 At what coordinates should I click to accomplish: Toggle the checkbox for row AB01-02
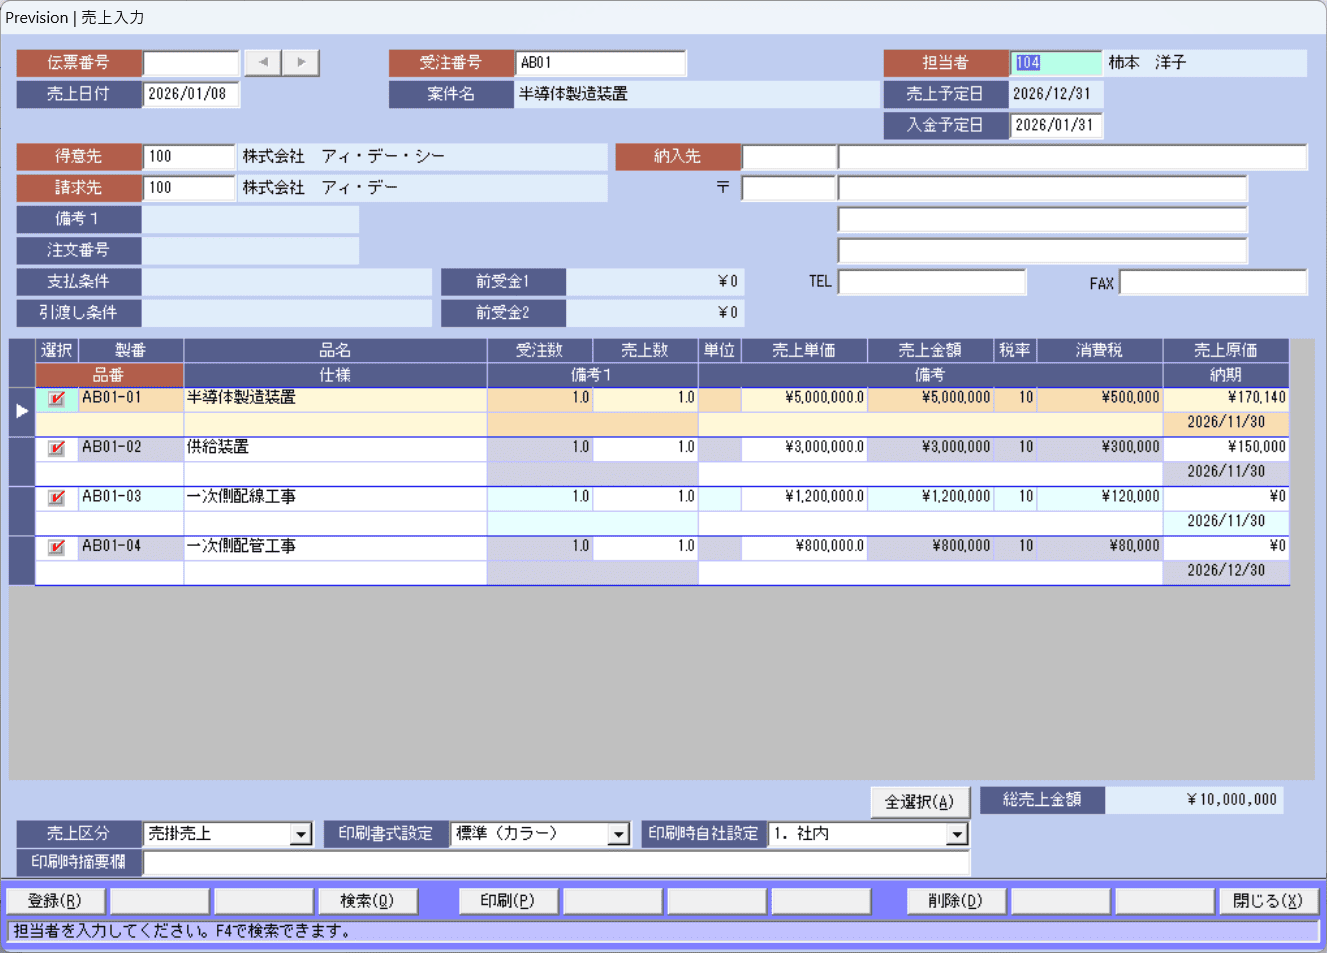(57, 448)
